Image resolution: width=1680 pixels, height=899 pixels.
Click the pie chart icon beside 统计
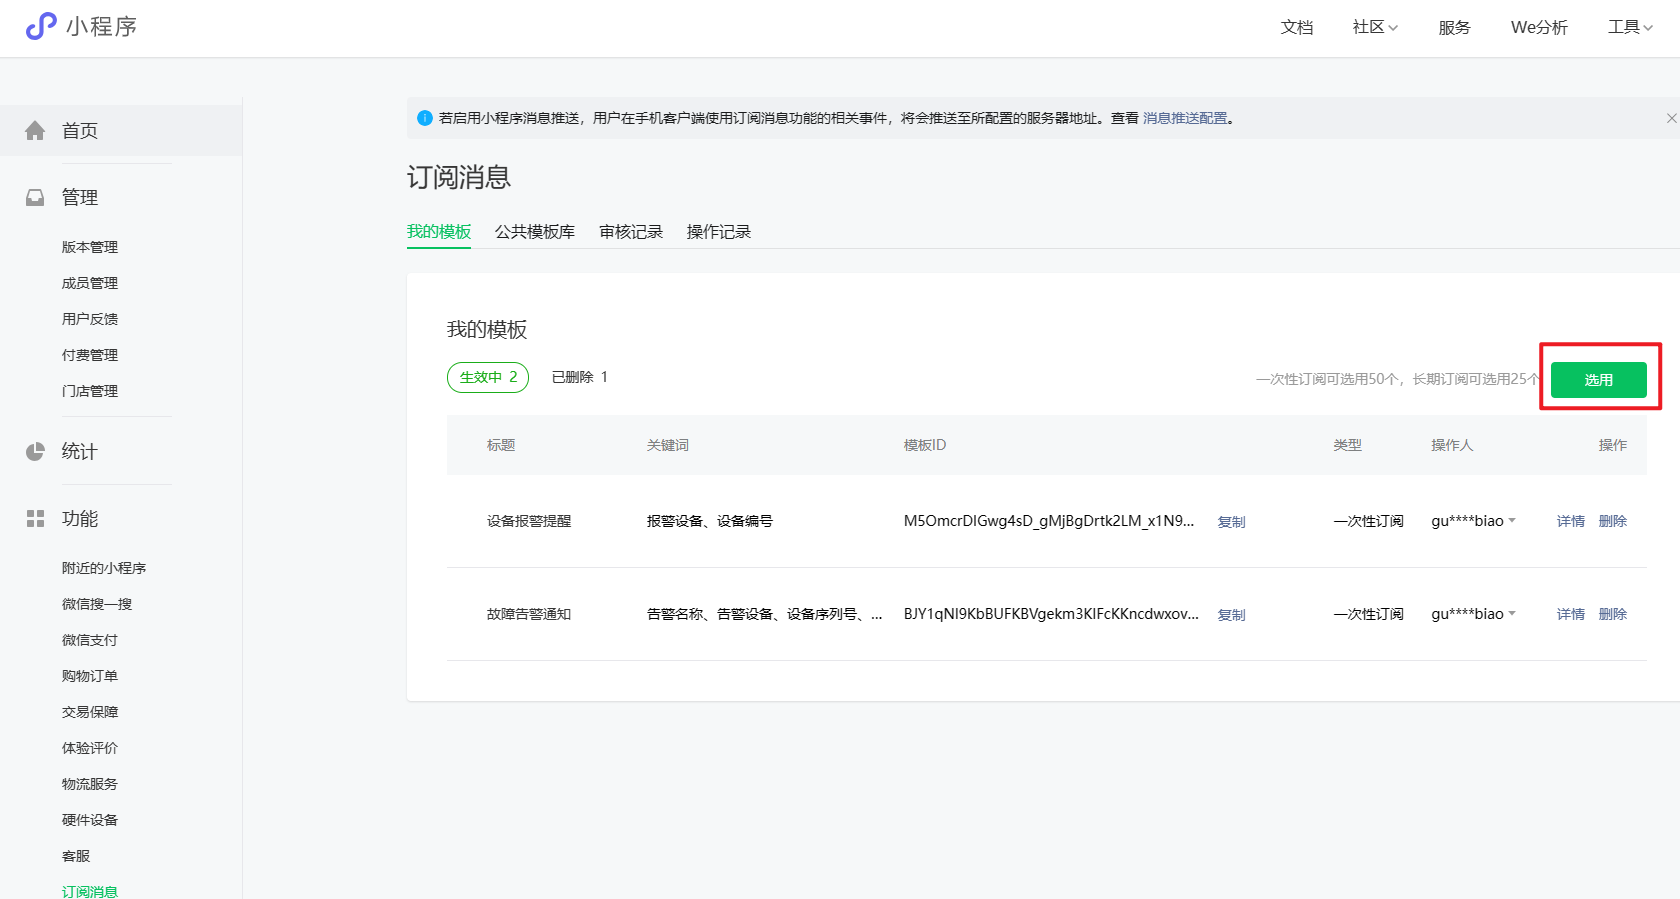[x=35, y=452]
